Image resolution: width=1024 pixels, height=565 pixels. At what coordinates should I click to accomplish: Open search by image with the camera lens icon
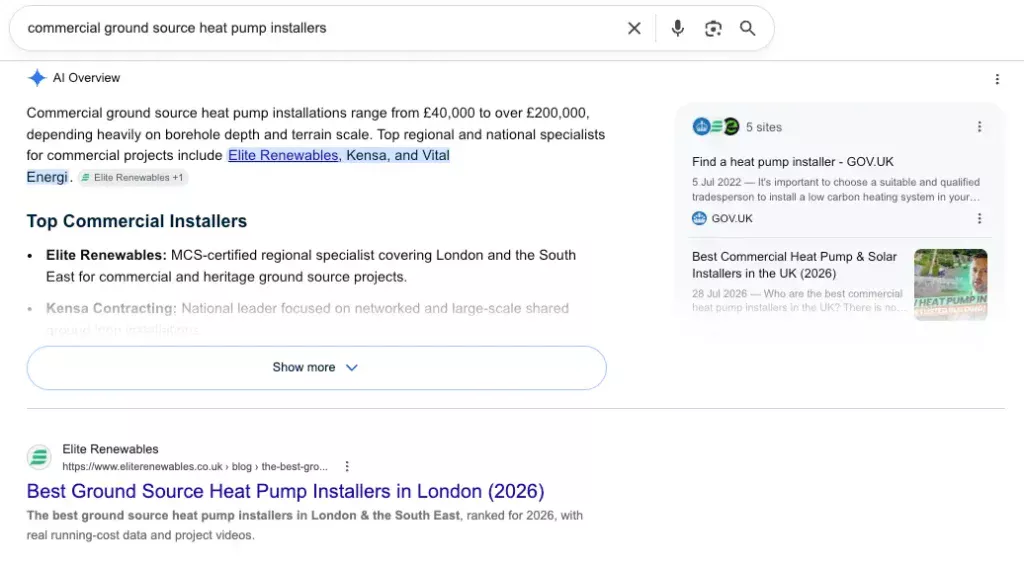pos(712,28)
